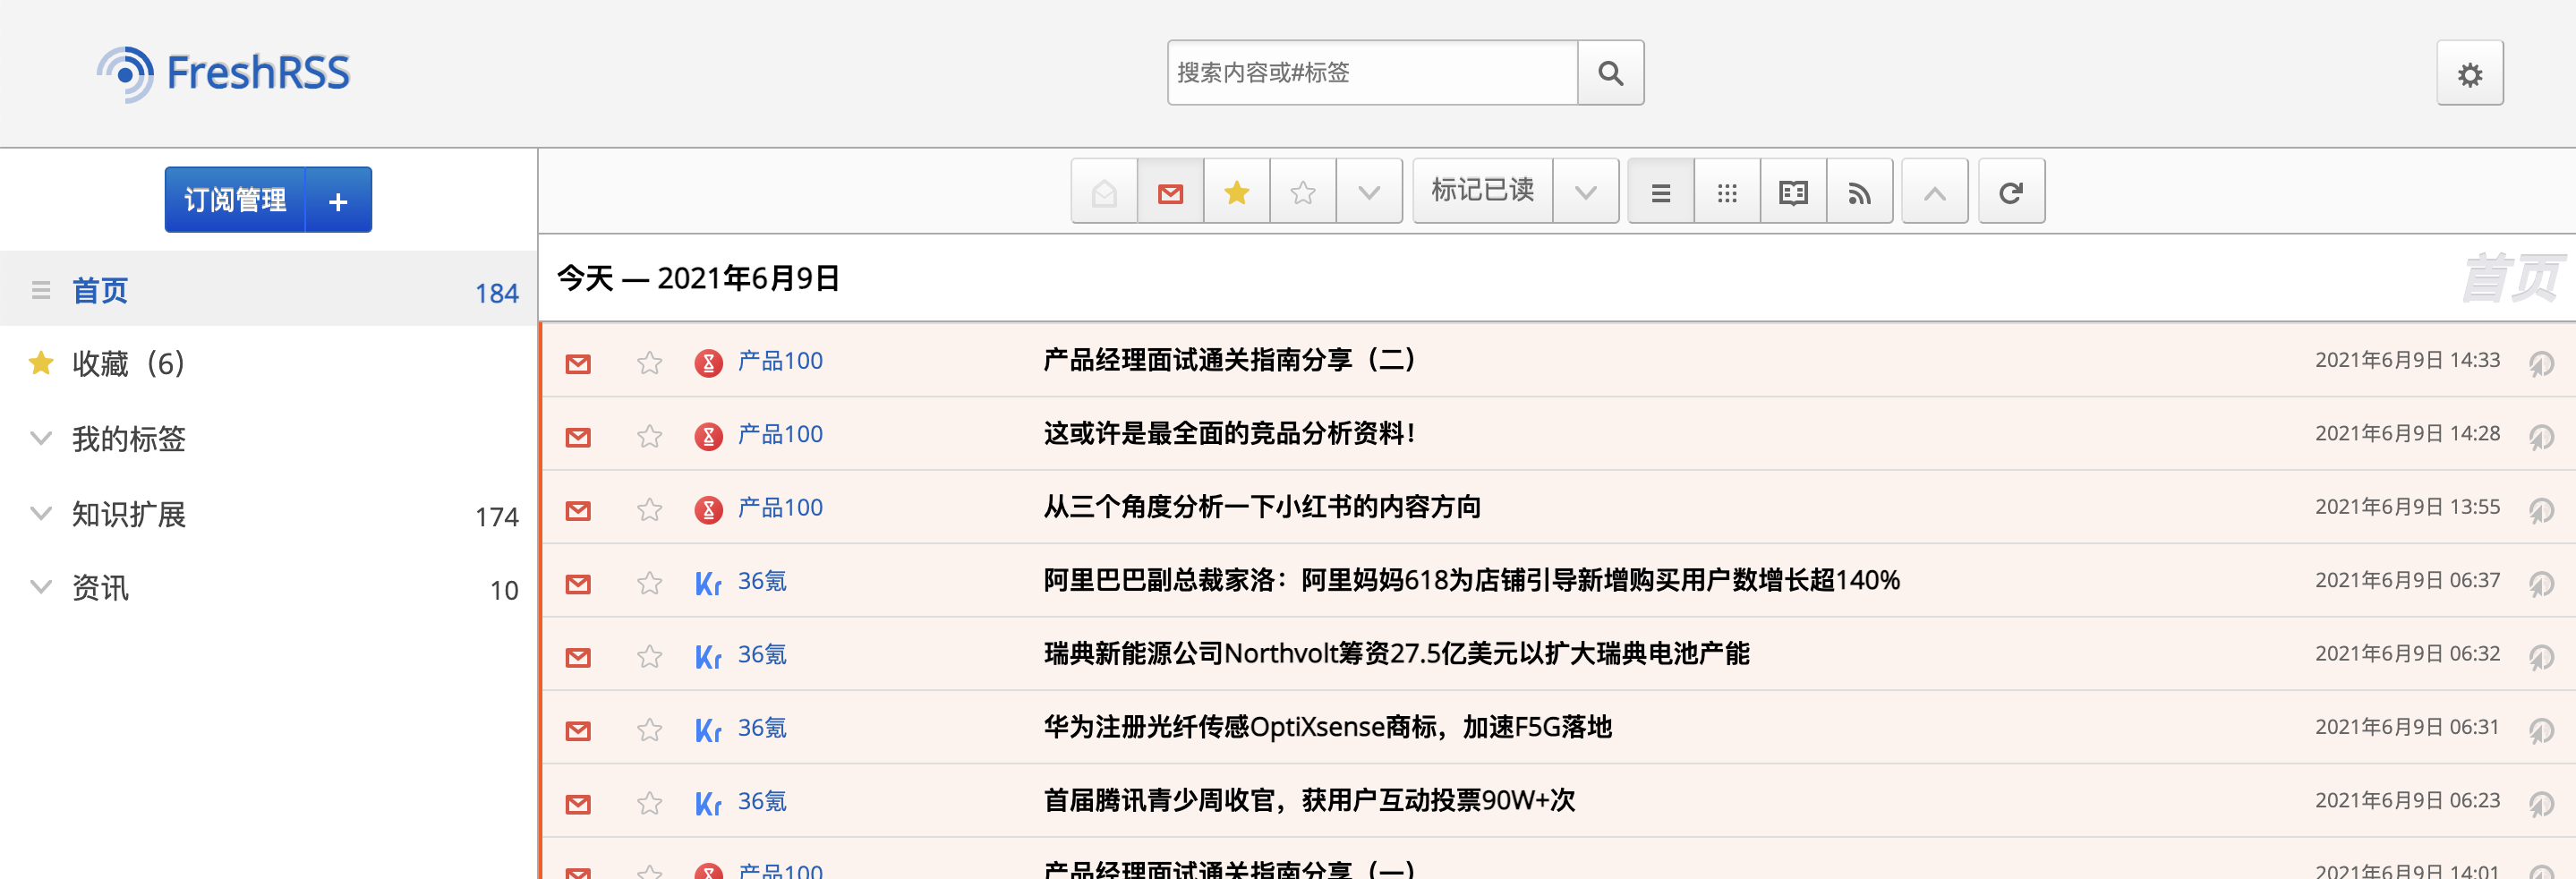Switch to the compact list view
The height and width of the screenshot is (879, 2576).
tap(1660, 191)
